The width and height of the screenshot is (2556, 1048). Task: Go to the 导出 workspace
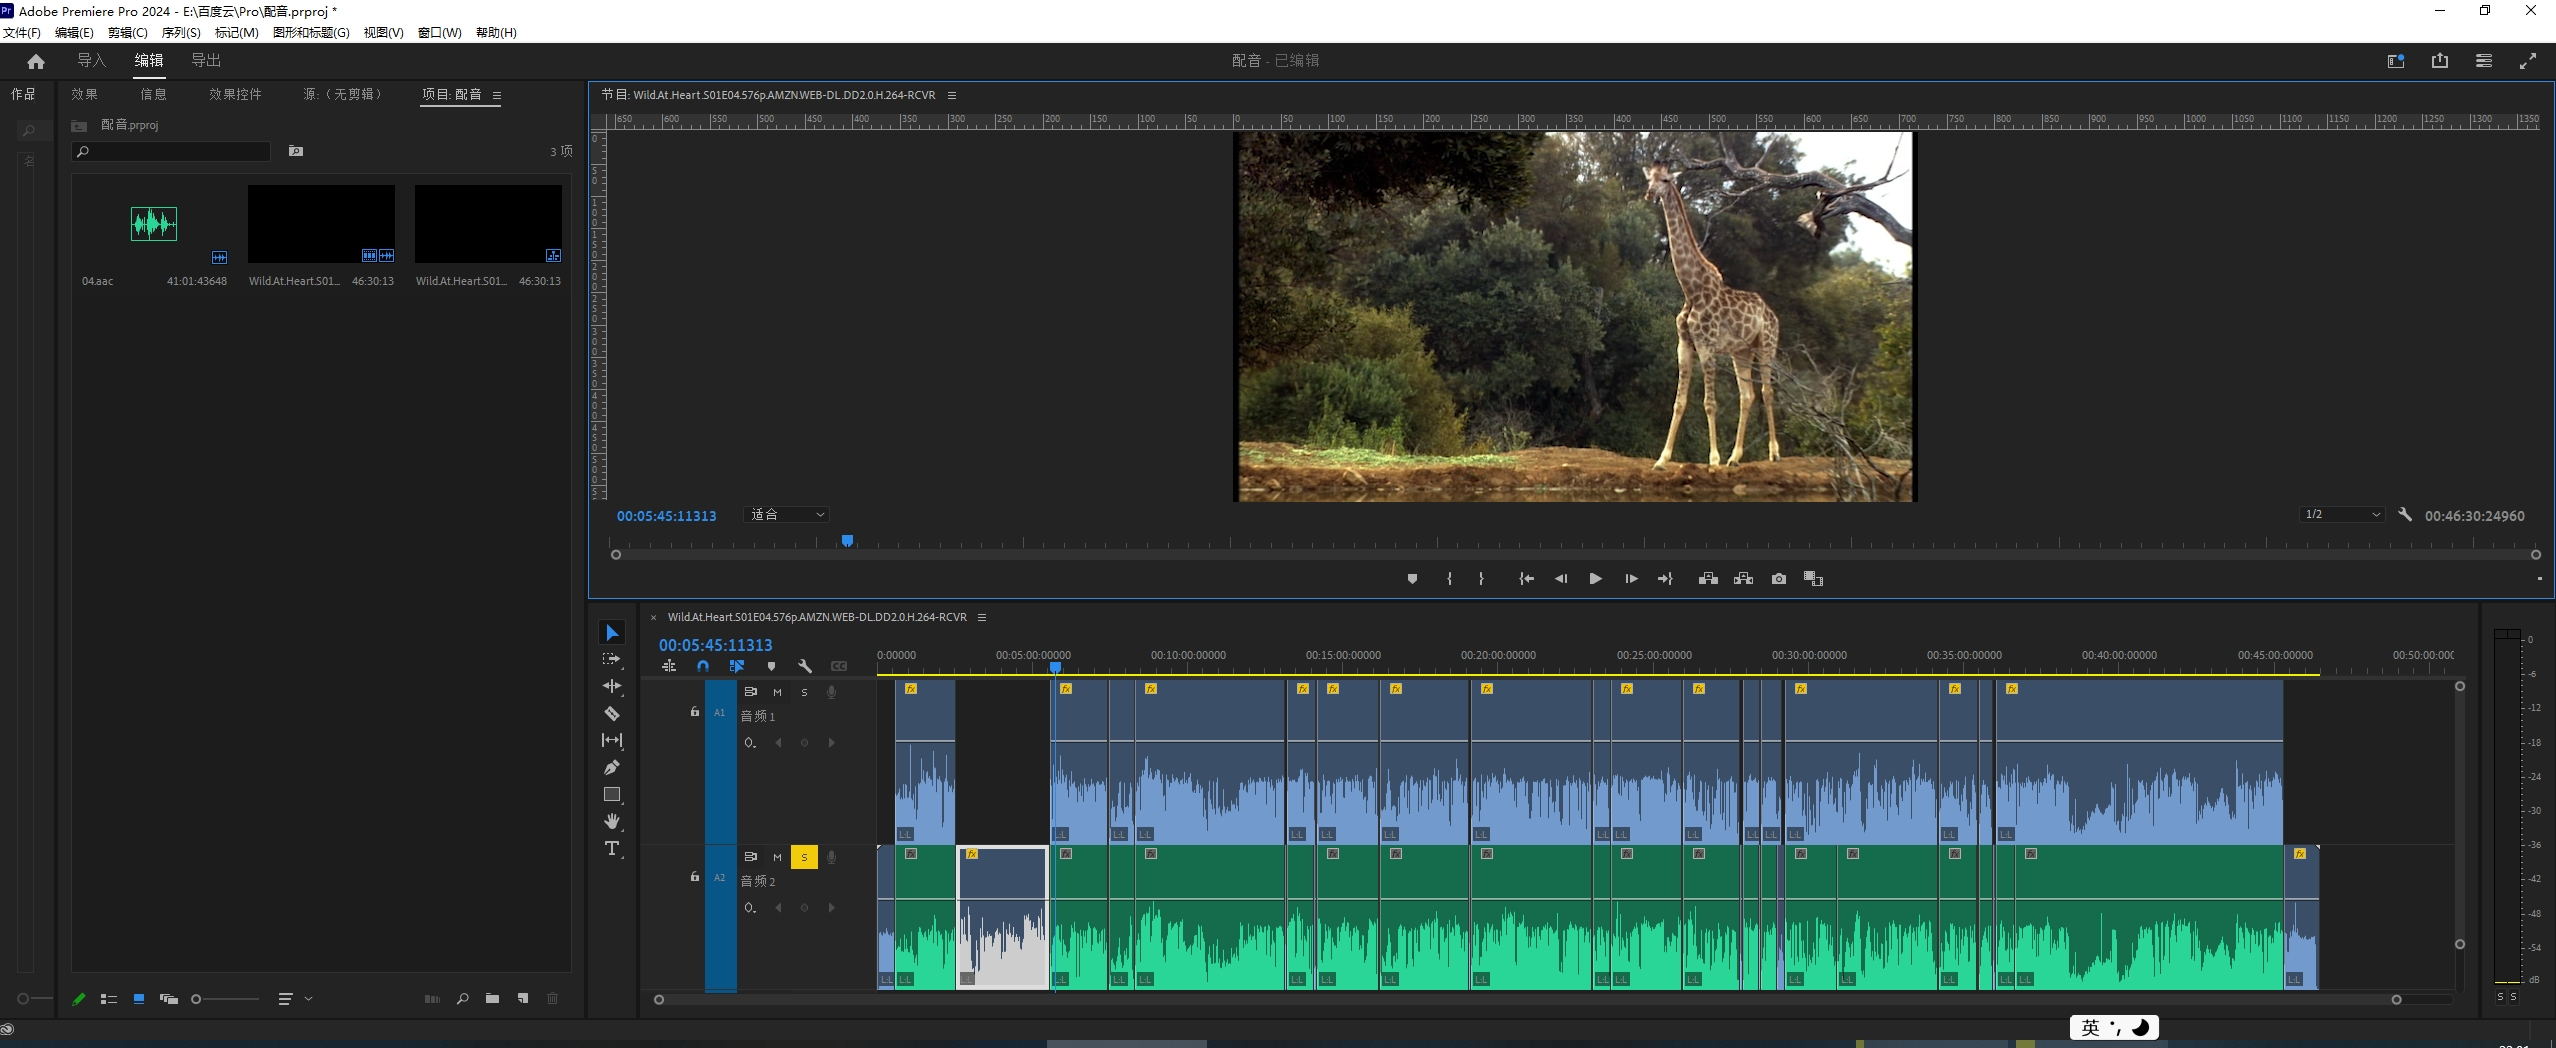(x=206, y=61)
